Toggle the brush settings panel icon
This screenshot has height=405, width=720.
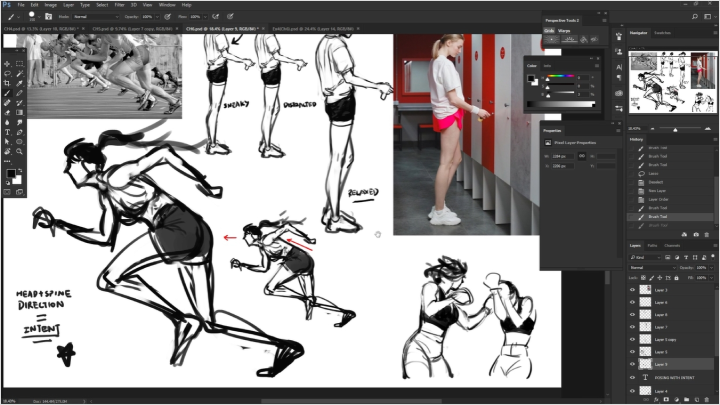(48, 17)
